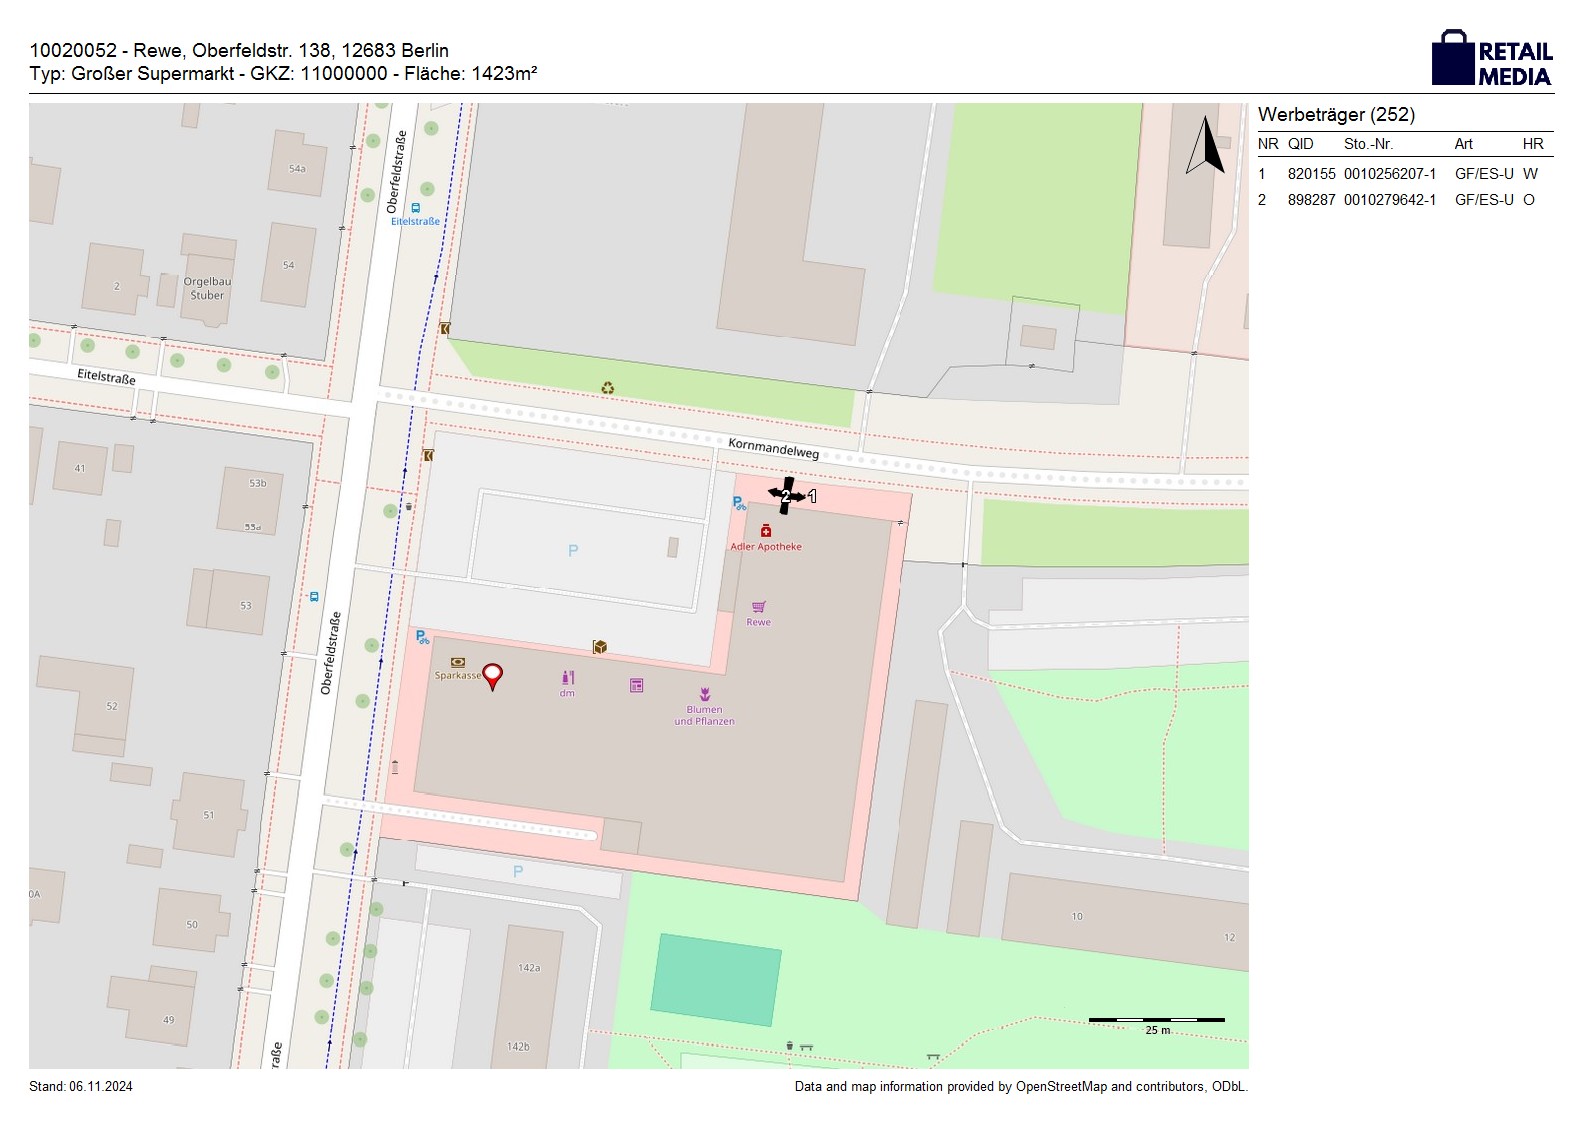Click the Blumen und Pflanzen flower icon

pos(705,694)
